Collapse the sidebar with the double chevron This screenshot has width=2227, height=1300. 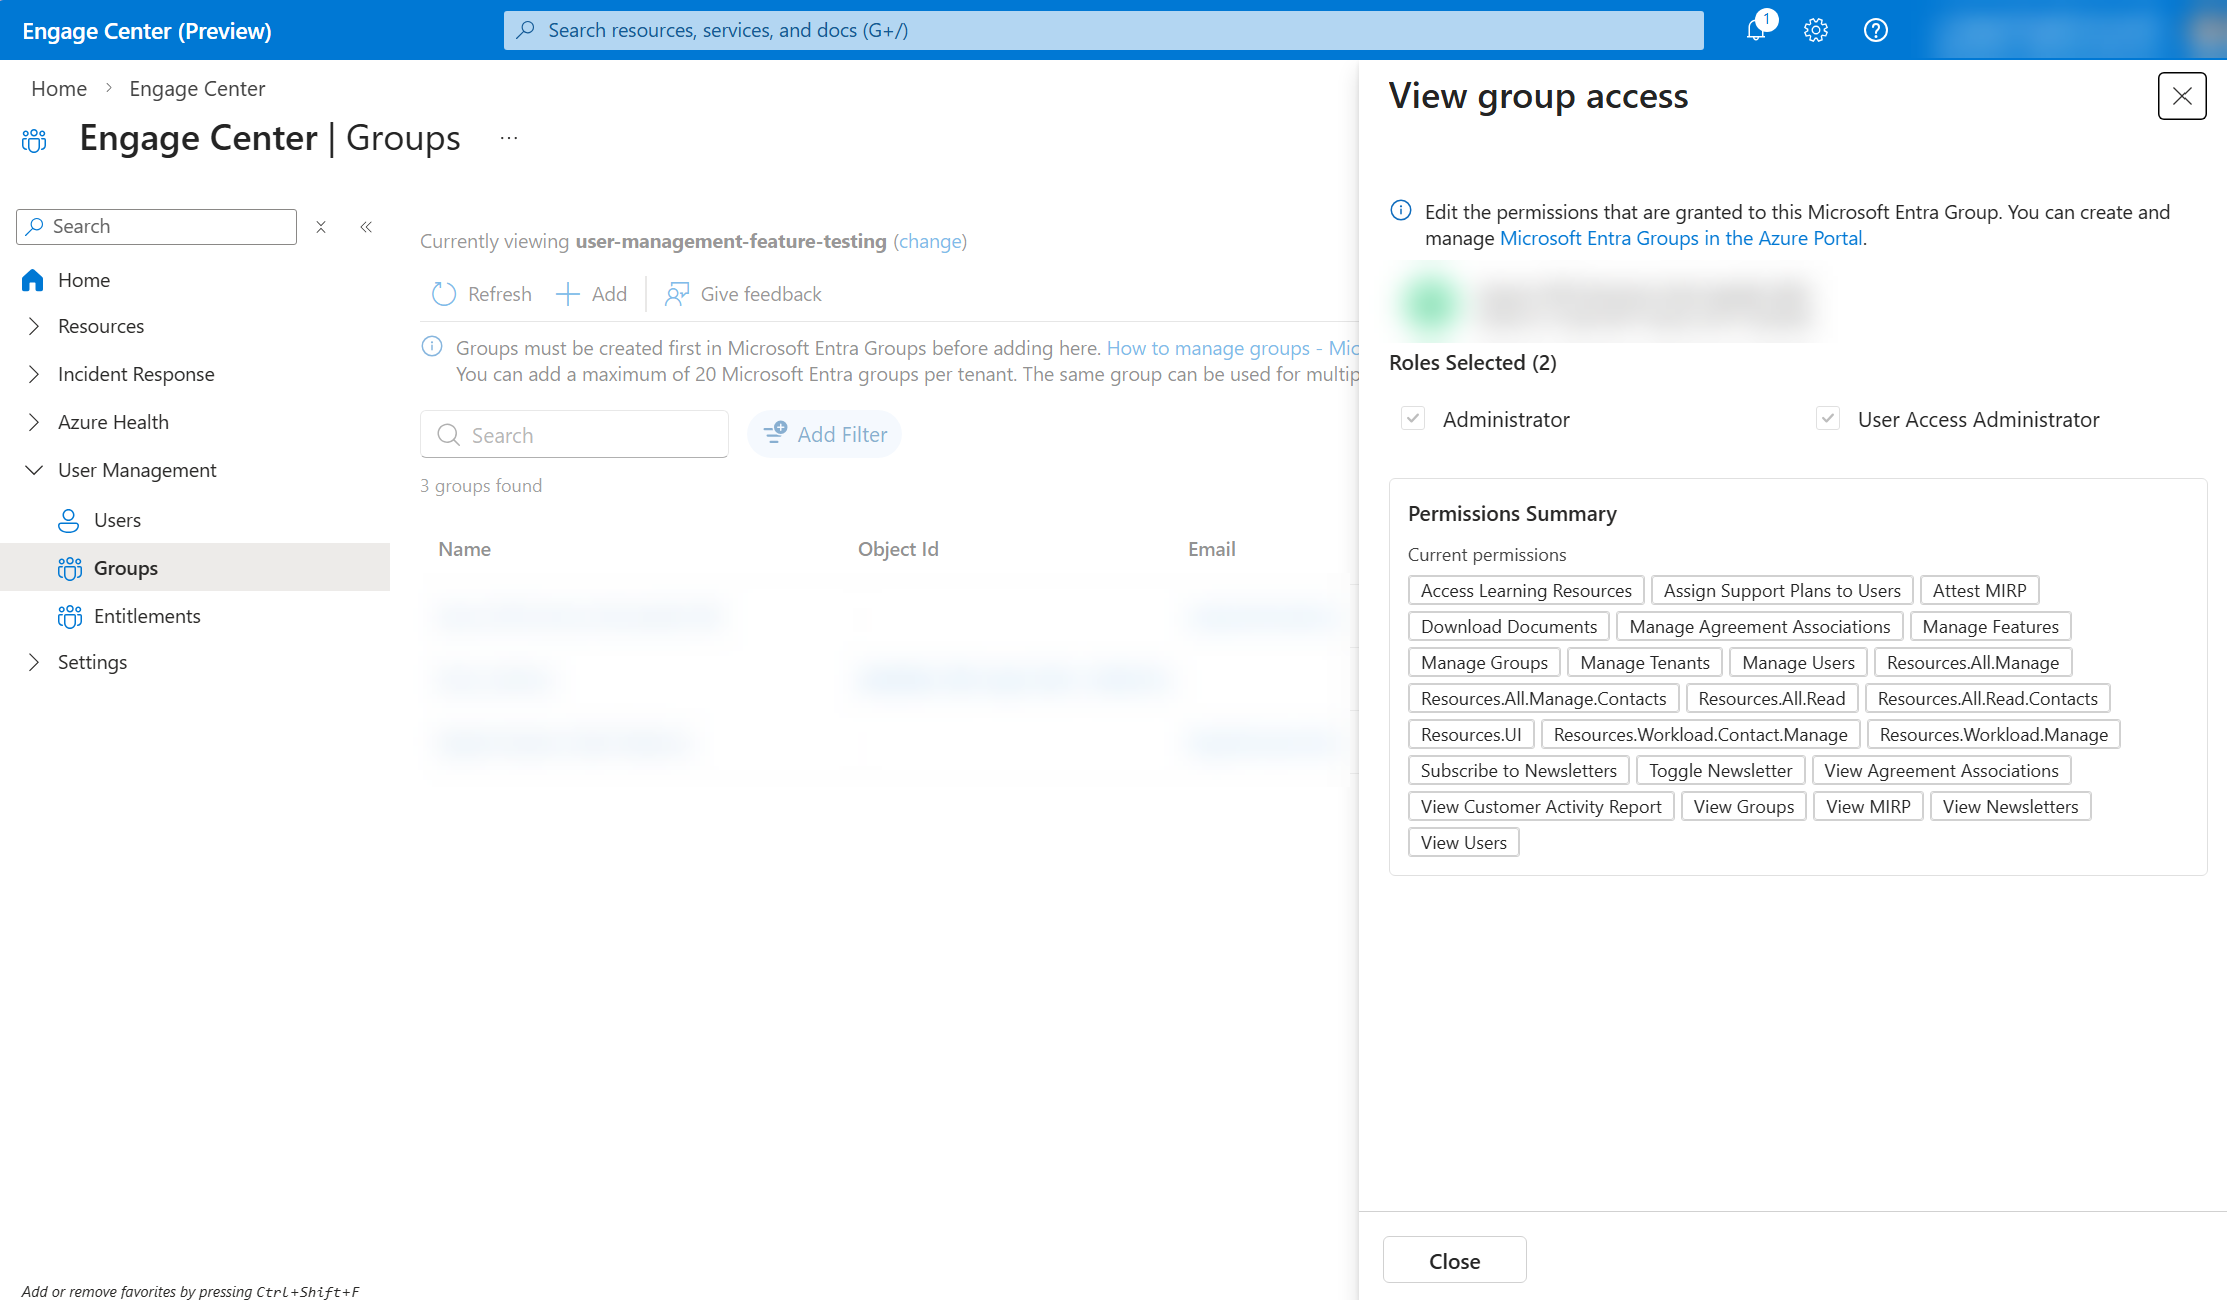click(366, 227)
